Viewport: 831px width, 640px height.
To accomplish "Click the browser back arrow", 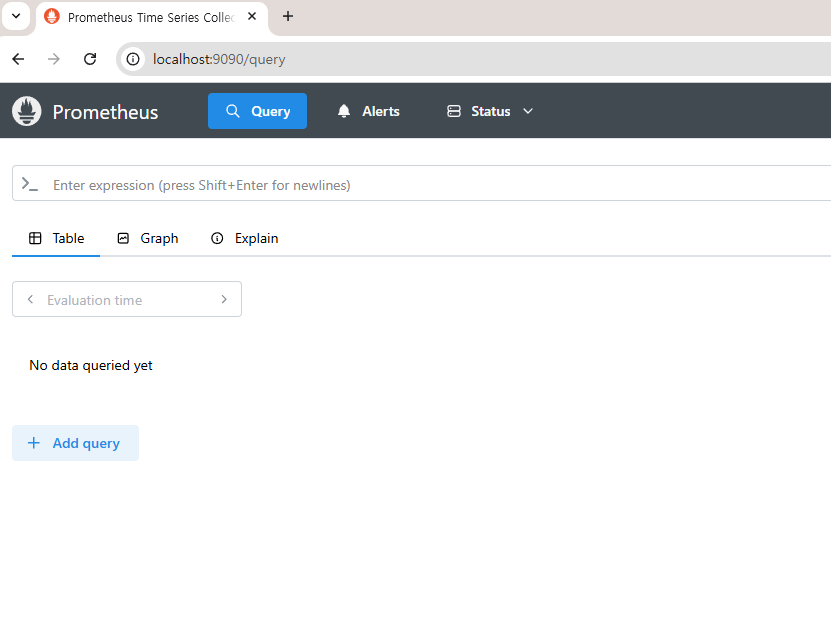I will click(x=18, y=59).
